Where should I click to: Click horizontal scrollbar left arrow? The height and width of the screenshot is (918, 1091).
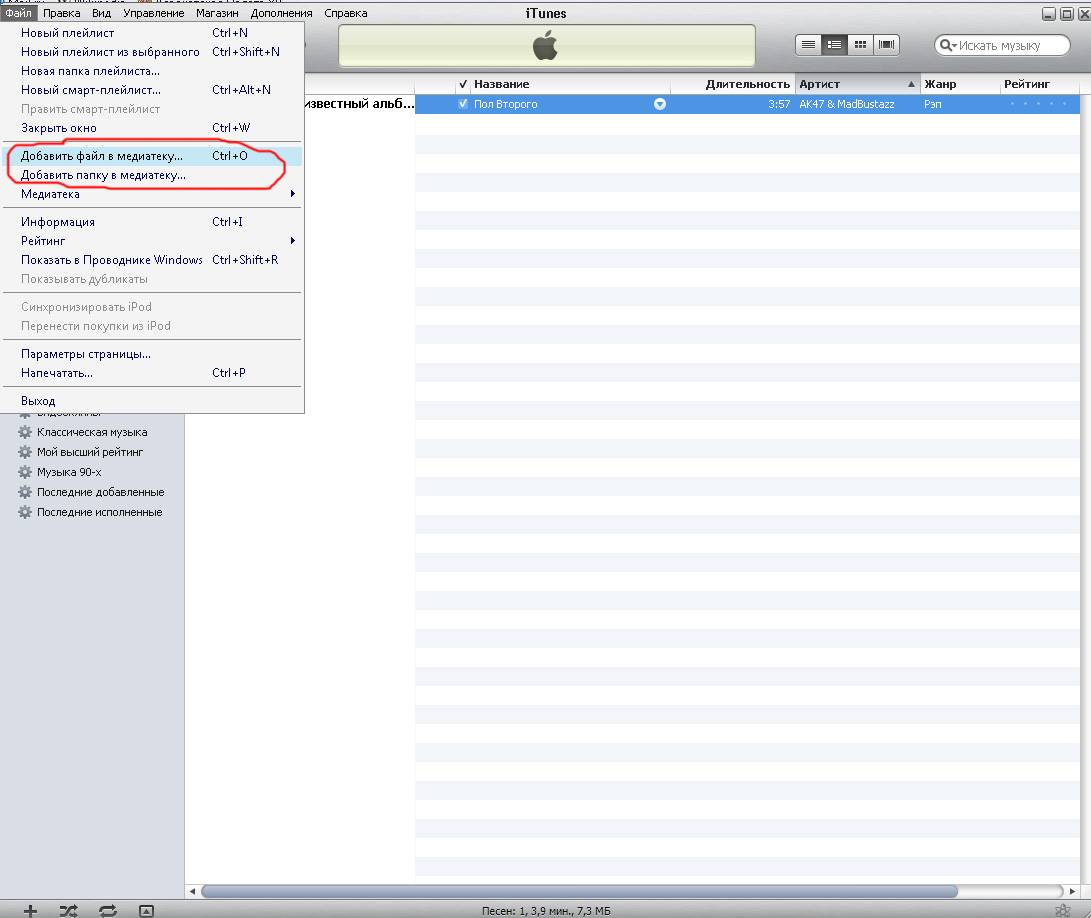[192, 891]
